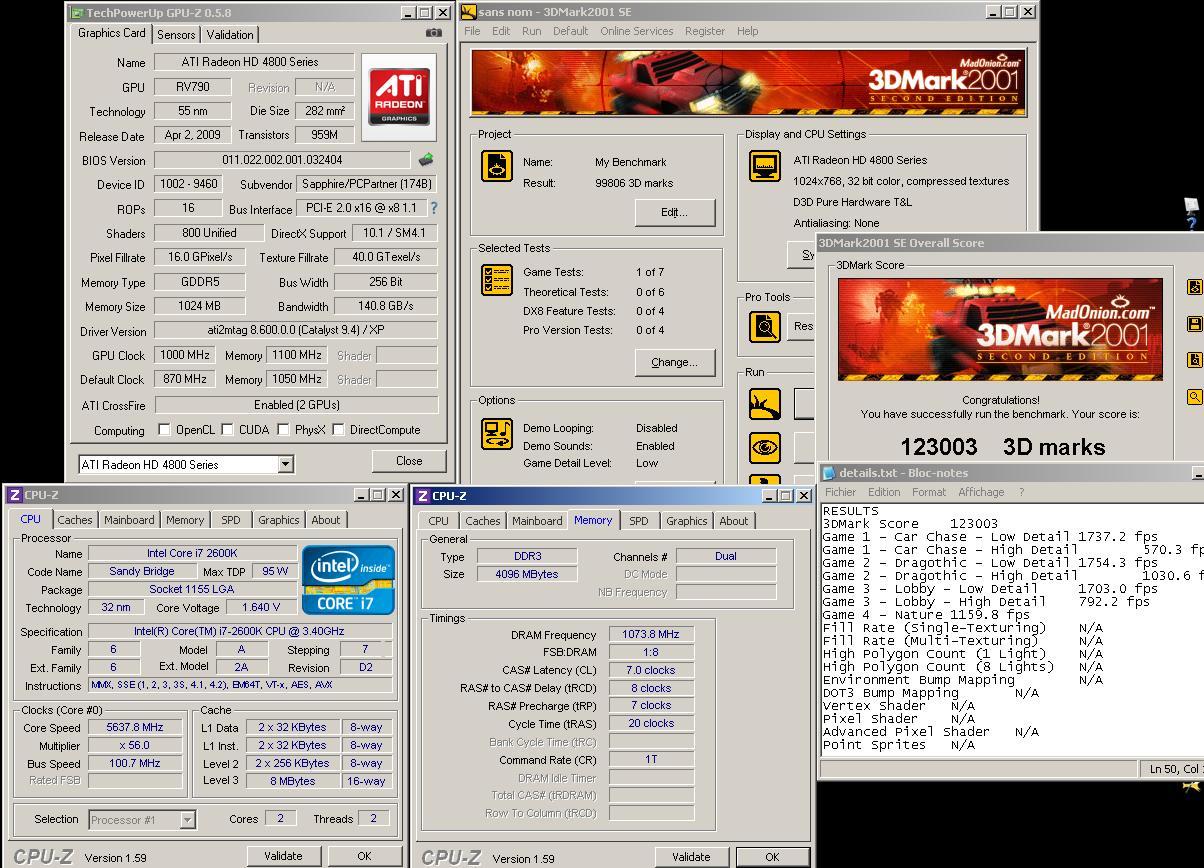This screenshot has height=868, width=1204.
Task: Click the magnifier icon in Overall Score window
Action: [1195, 397]
